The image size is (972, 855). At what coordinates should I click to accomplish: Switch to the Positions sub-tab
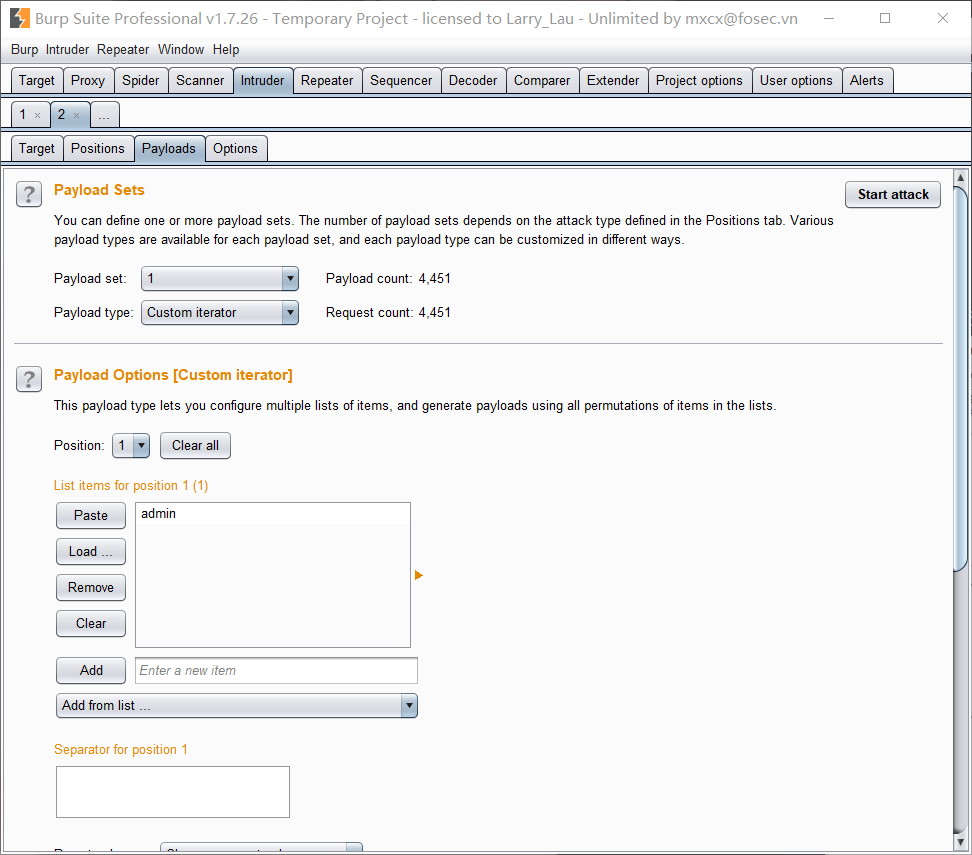coord(98,149)
